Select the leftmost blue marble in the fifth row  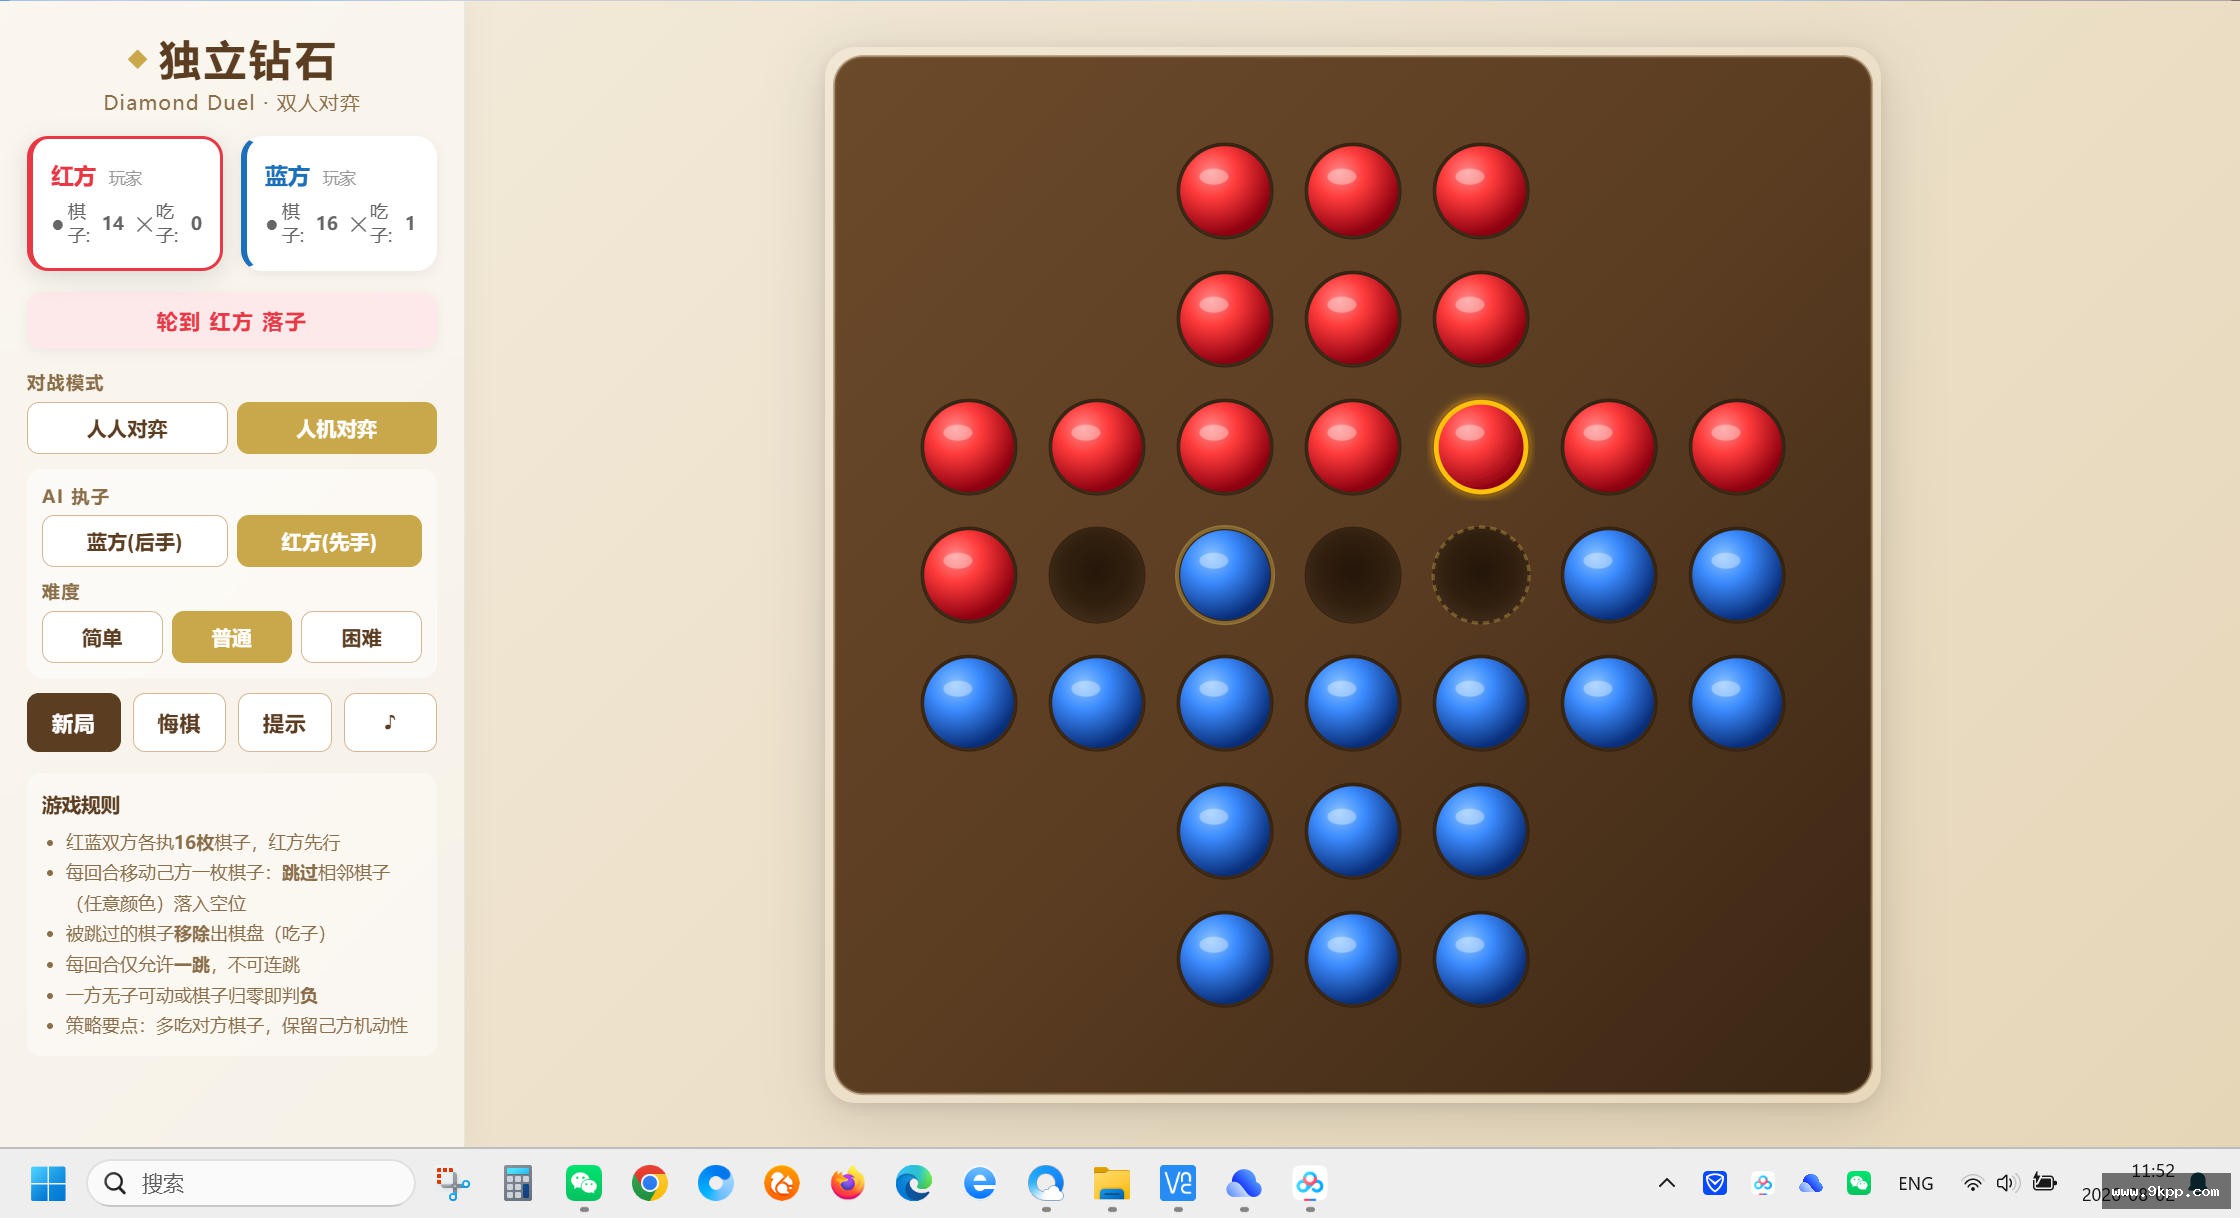tap(968, 703)
